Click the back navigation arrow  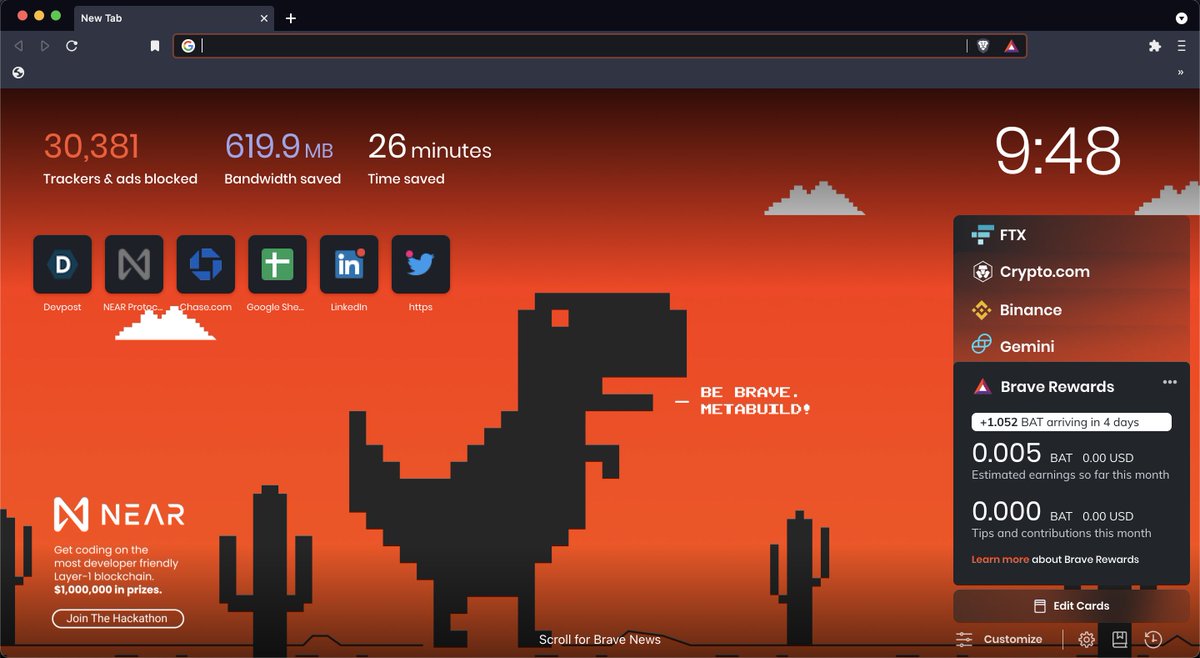[x=19, y=46]
